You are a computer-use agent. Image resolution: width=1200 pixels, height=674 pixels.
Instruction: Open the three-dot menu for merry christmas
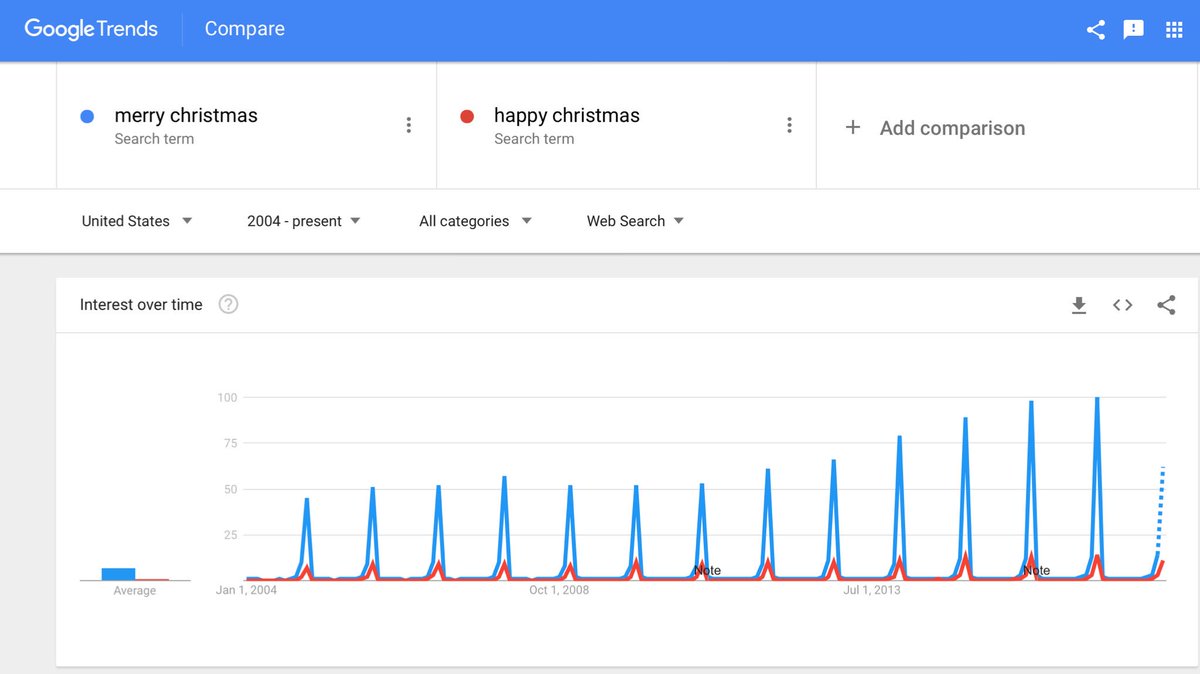[408, 125]
